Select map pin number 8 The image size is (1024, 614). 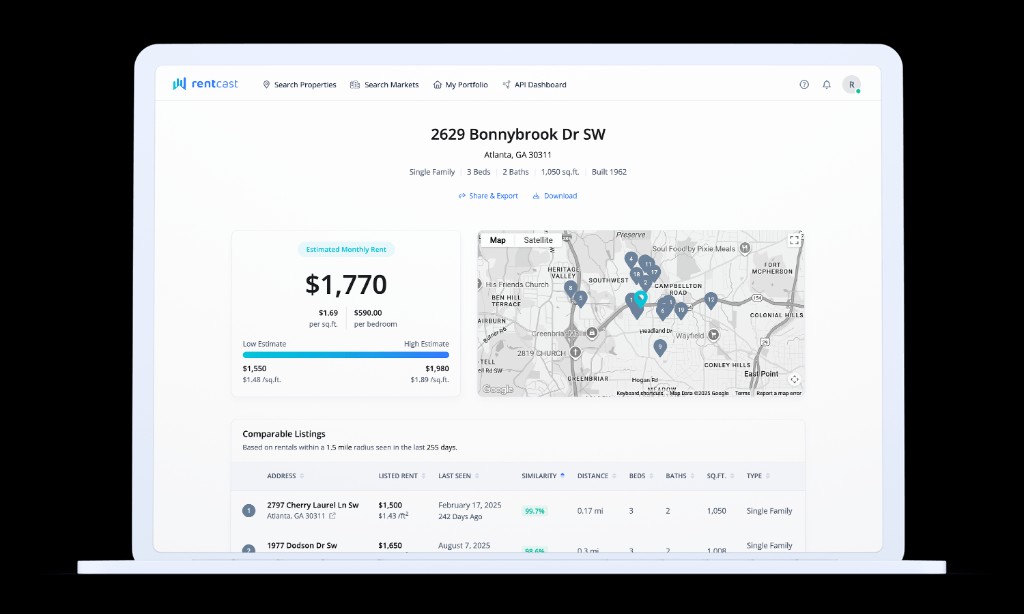(x=570, y=288)
